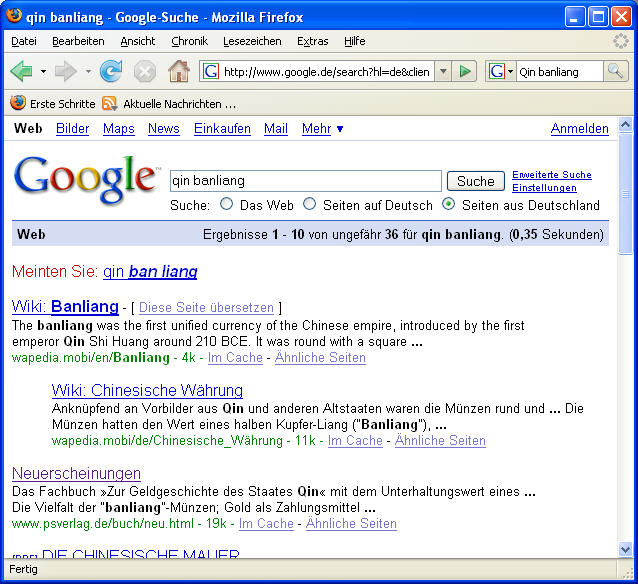
Task: Click the Google favicon in the address bar
Action: coord(211,72)
